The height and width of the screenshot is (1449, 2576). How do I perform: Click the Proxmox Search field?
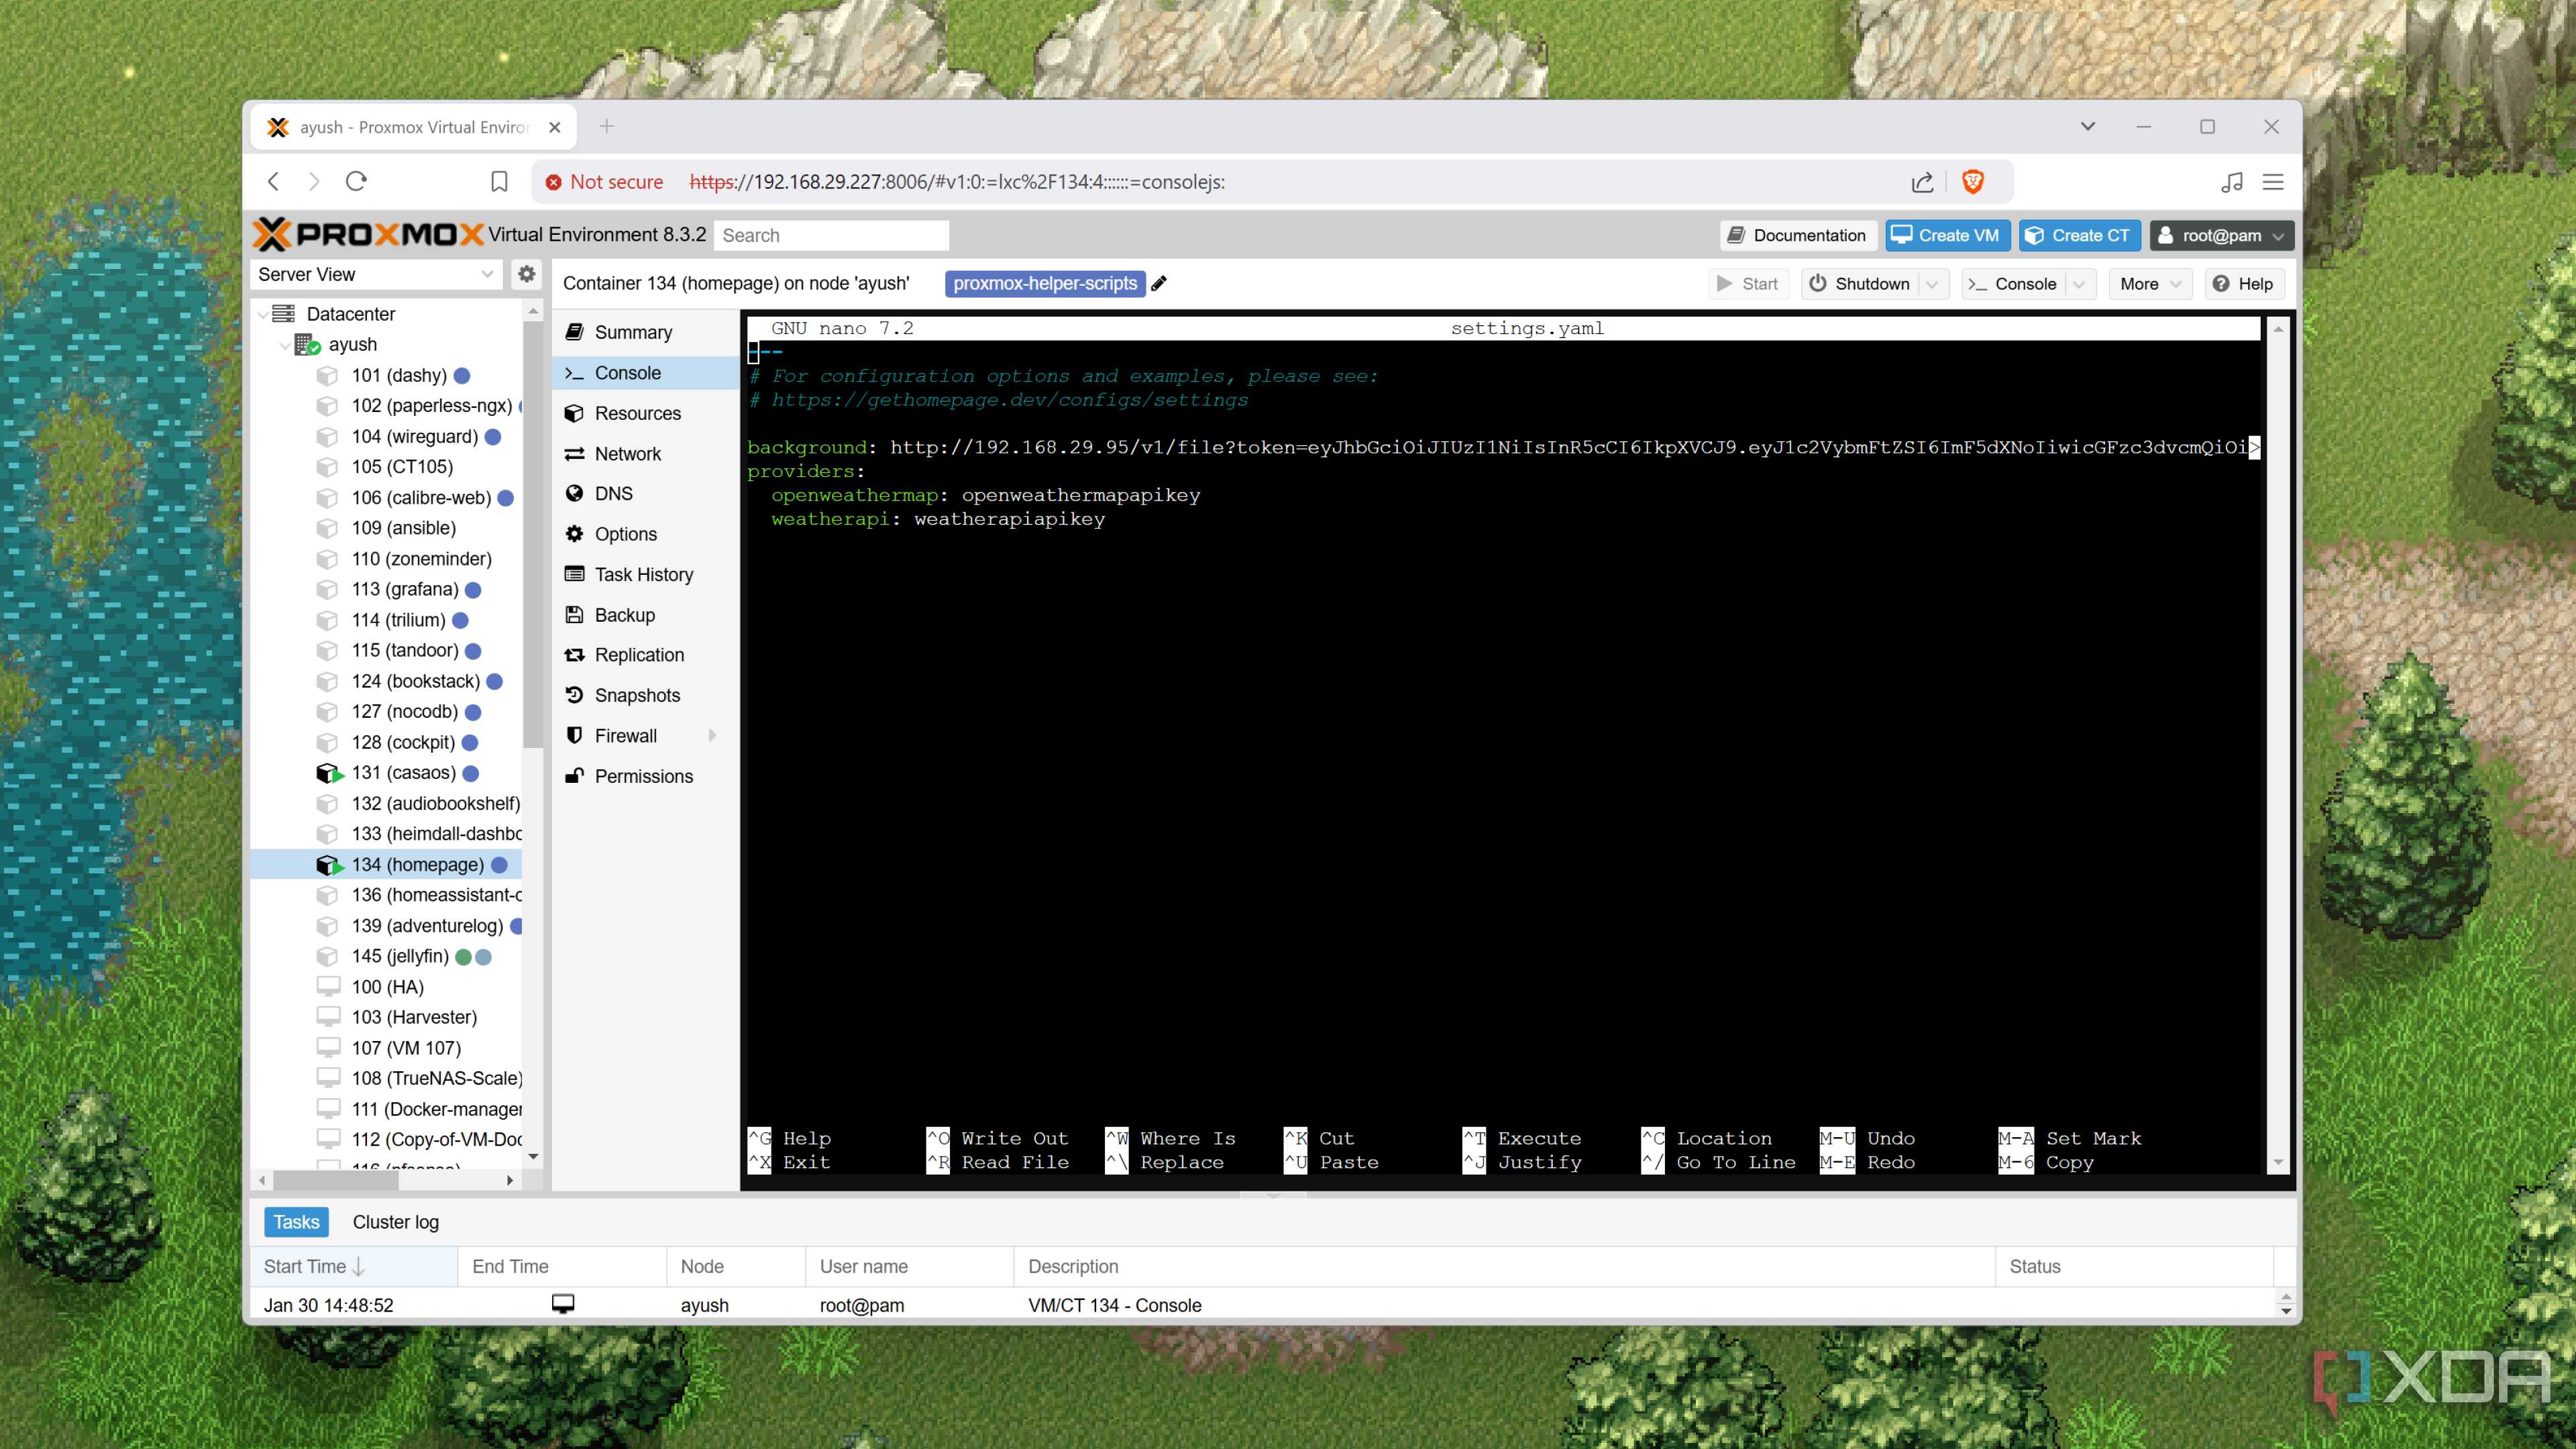pyautogui.click(x=832, y=235)
